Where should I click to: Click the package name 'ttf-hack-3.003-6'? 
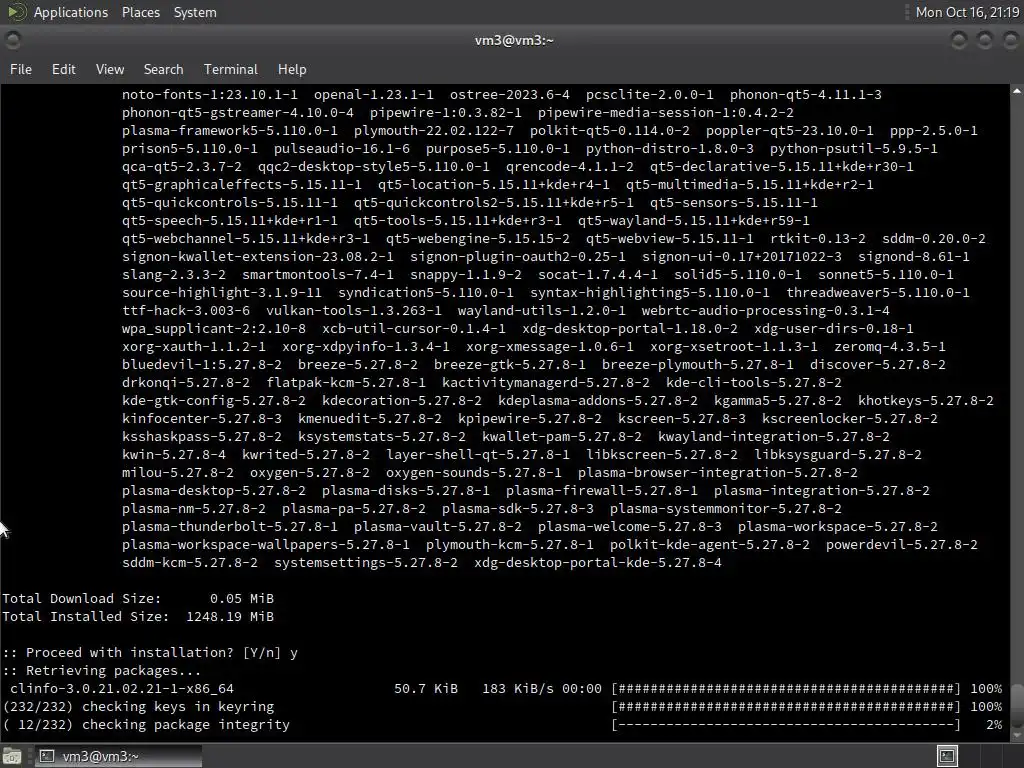point(185,311)
